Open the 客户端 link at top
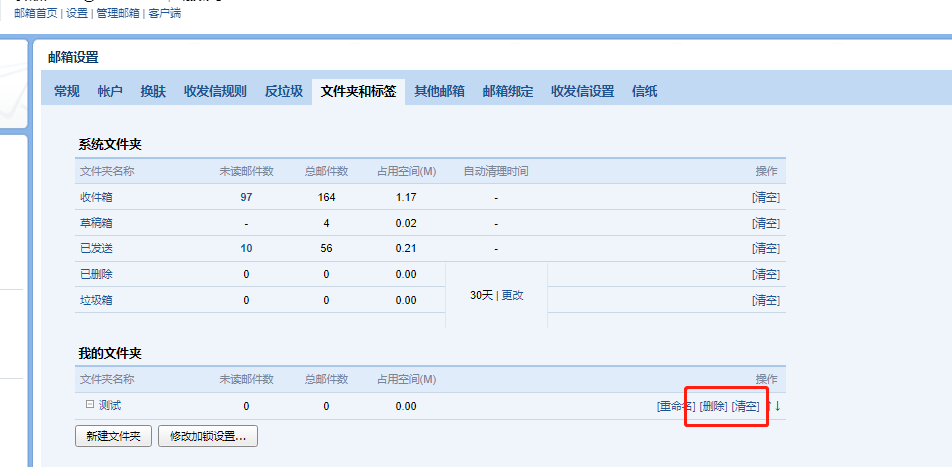 [165, 13]
